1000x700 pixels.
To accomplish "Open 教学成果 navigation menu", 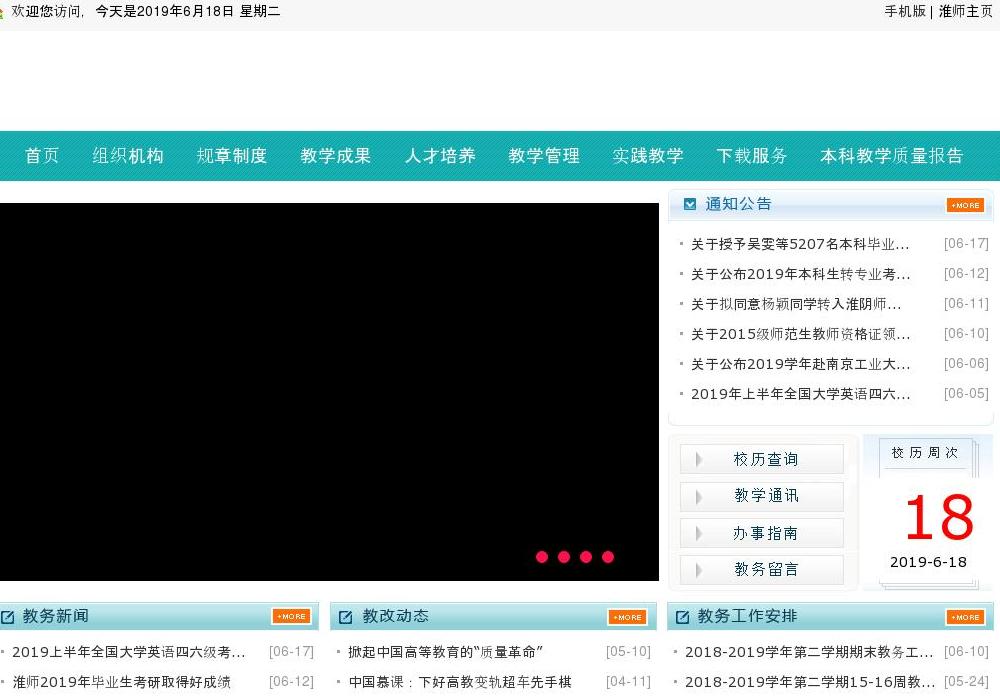I will (335, 156).
